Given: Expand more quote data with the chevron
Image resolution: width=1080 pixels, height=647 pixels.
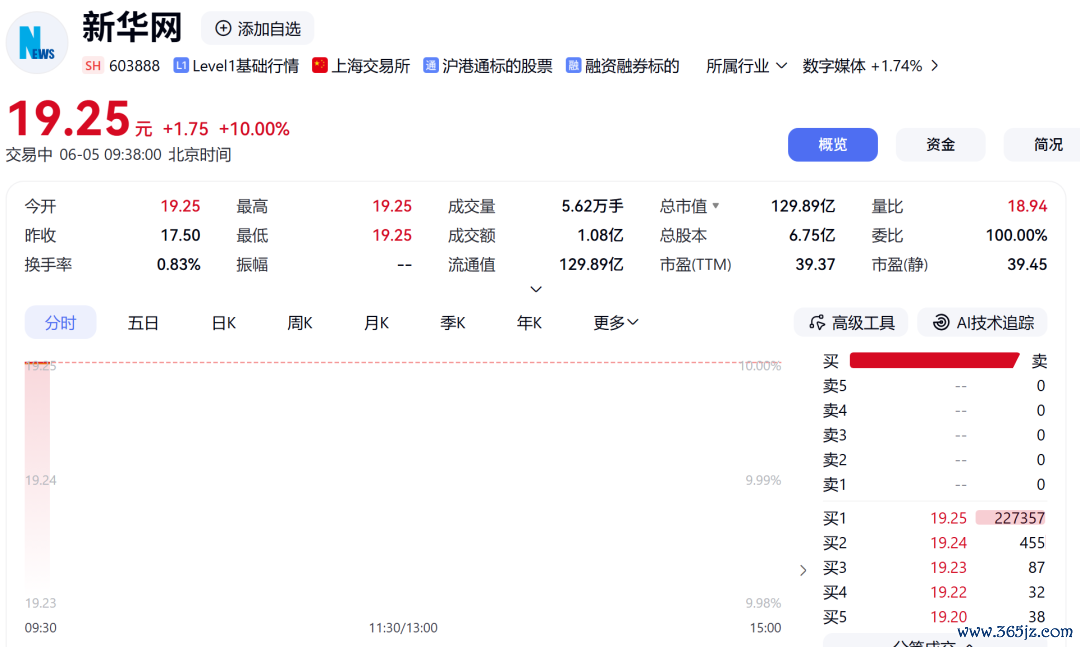Looking at the screenshot, I should pos(536,289).
